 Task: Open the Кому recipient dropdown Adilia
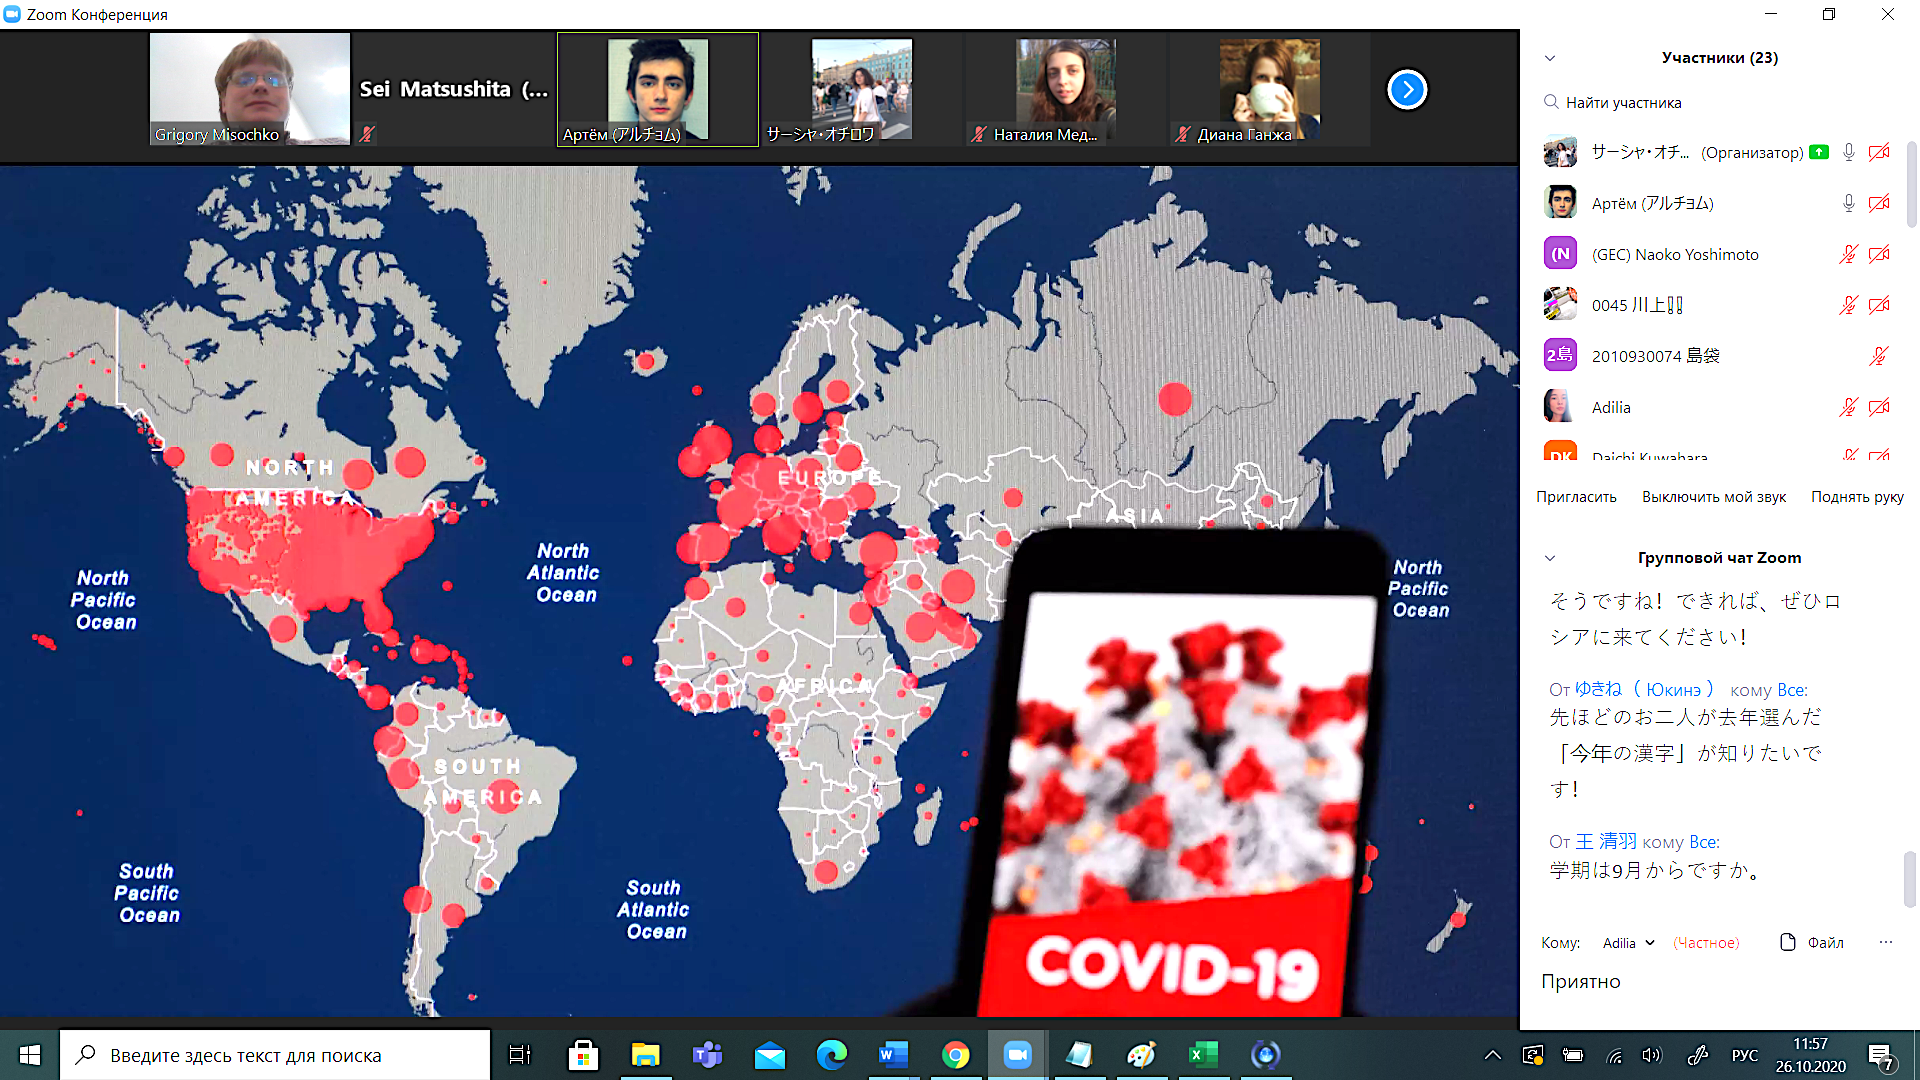point(1628,943)
